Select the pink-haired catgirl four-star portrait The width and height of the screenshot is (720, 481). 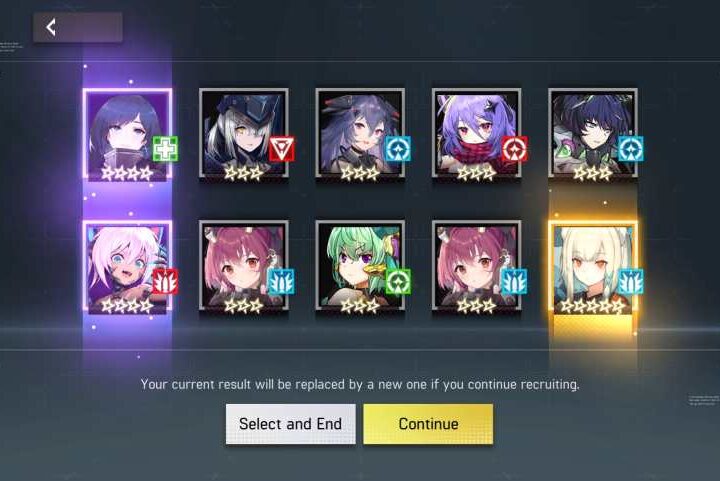(x=127, y=267)
